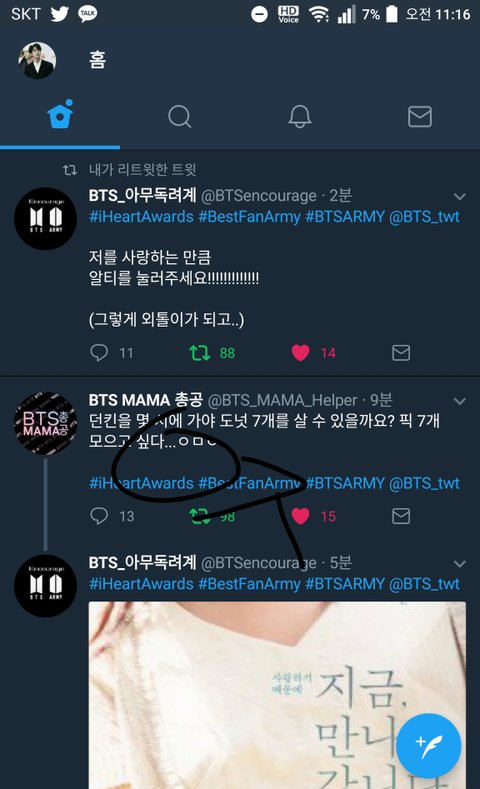Unlike BTS MAMA tweet with 15 likes
This screenshot has height=789, width=480.
click(300, 516)
